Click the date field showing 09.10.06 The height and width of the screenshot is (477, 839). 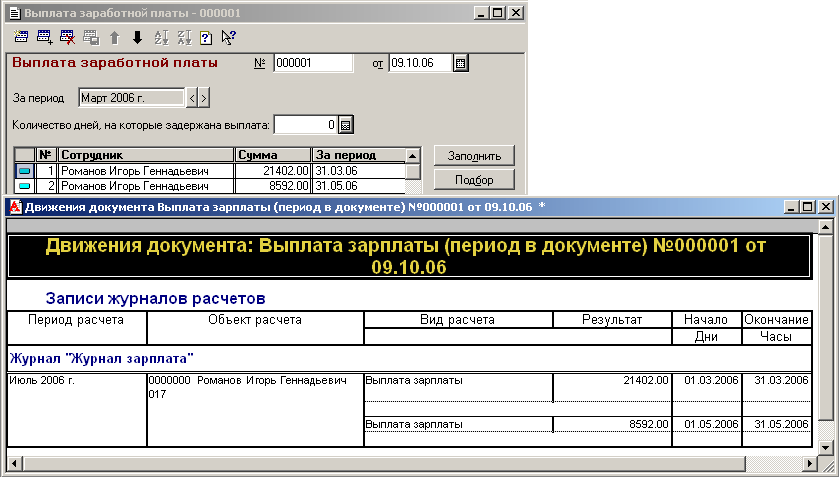pyautogui.click(x=421, y=63)
